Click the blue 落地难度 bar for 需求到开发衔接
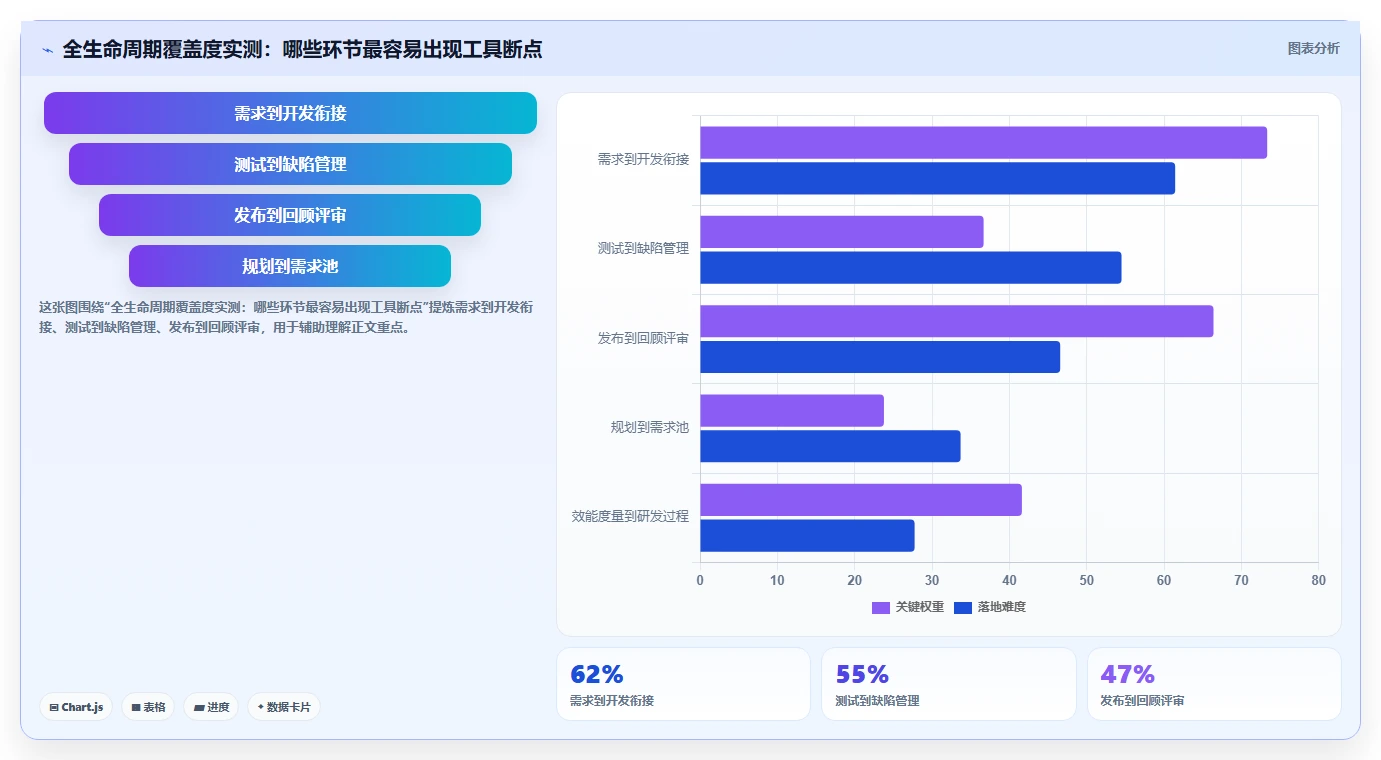The width and height of the screenshot is (1381, 760). [x=937, y=178]
